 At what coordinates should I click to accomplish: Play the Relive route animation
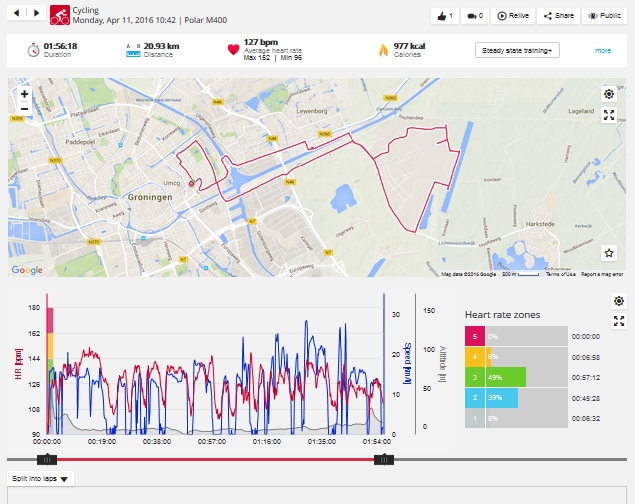(514, 16)
